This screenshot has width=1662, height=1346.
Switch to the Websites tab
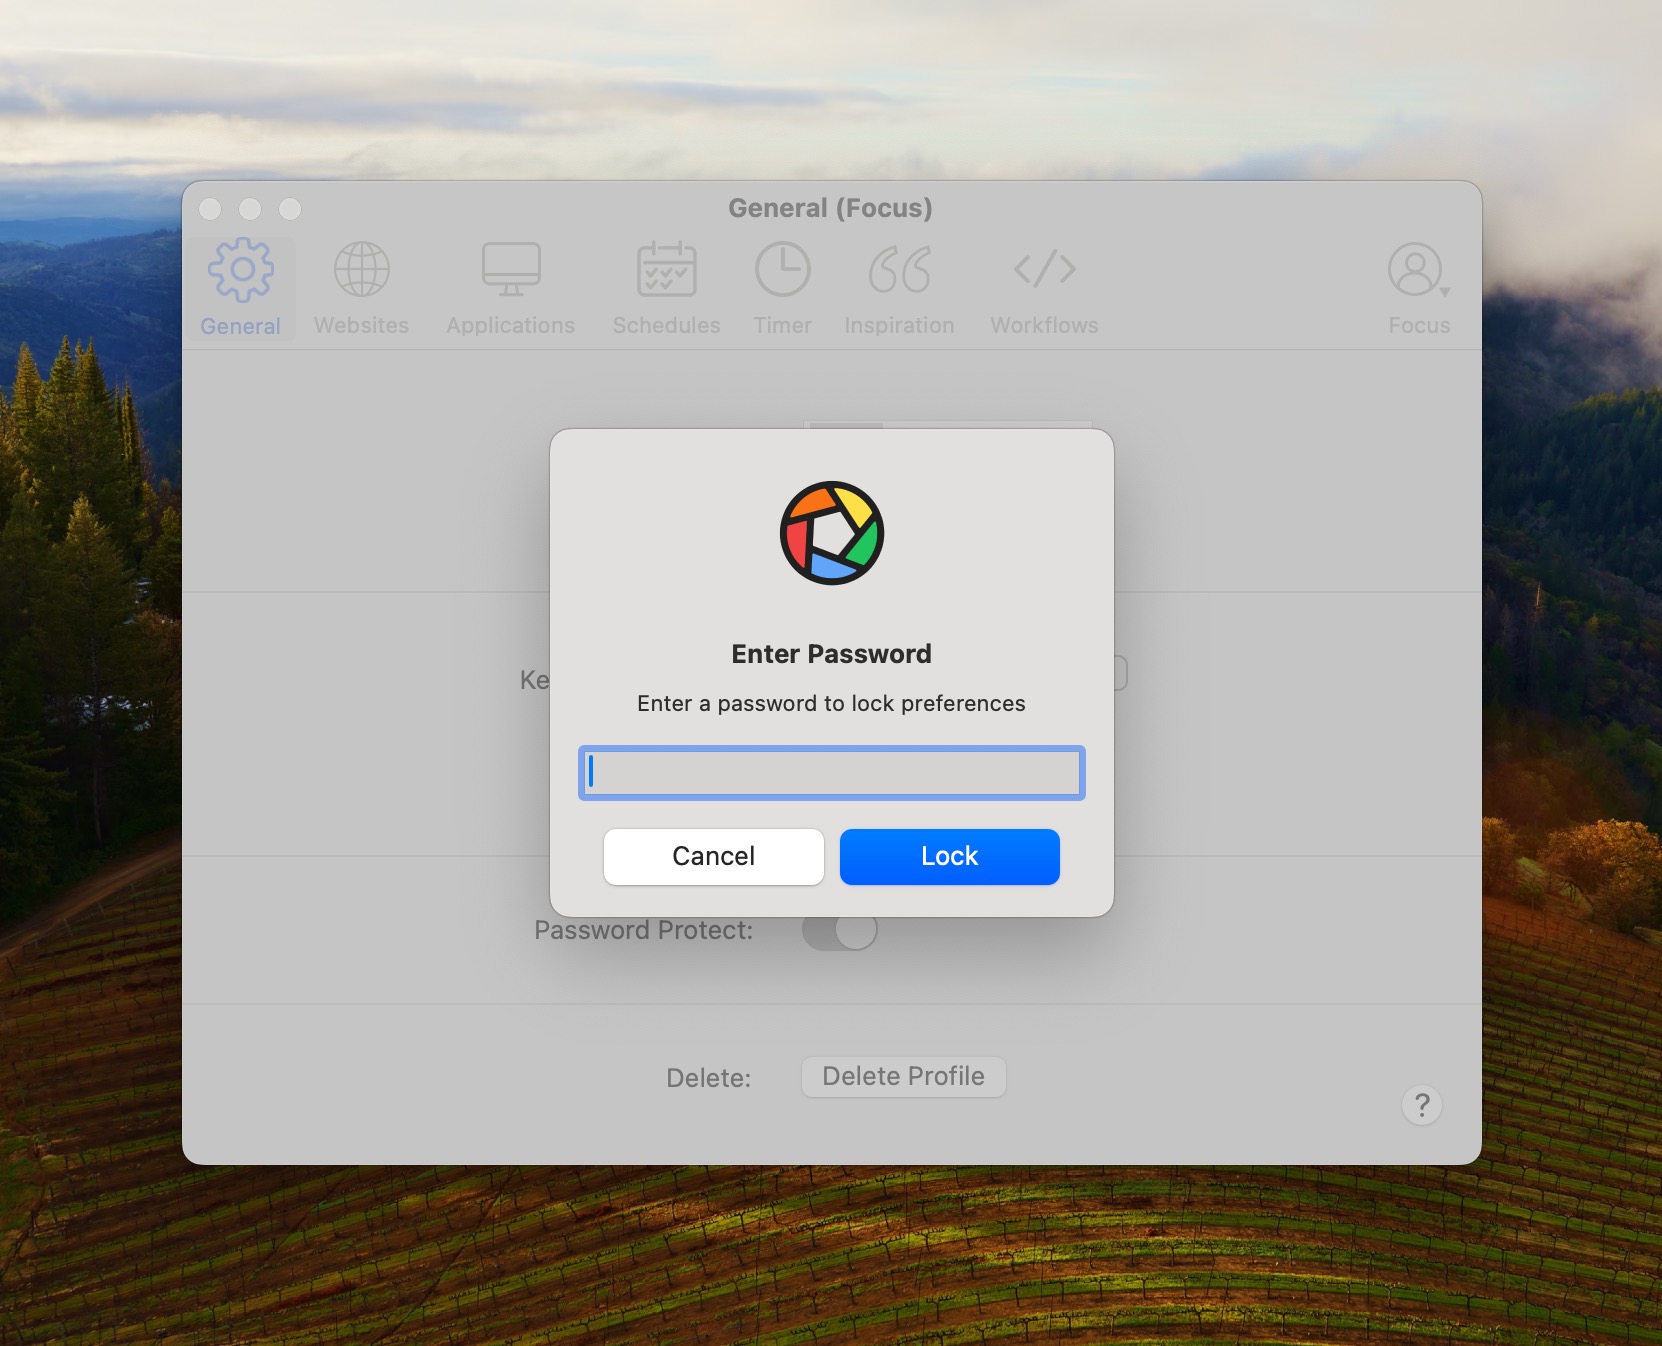pos(361,288)
